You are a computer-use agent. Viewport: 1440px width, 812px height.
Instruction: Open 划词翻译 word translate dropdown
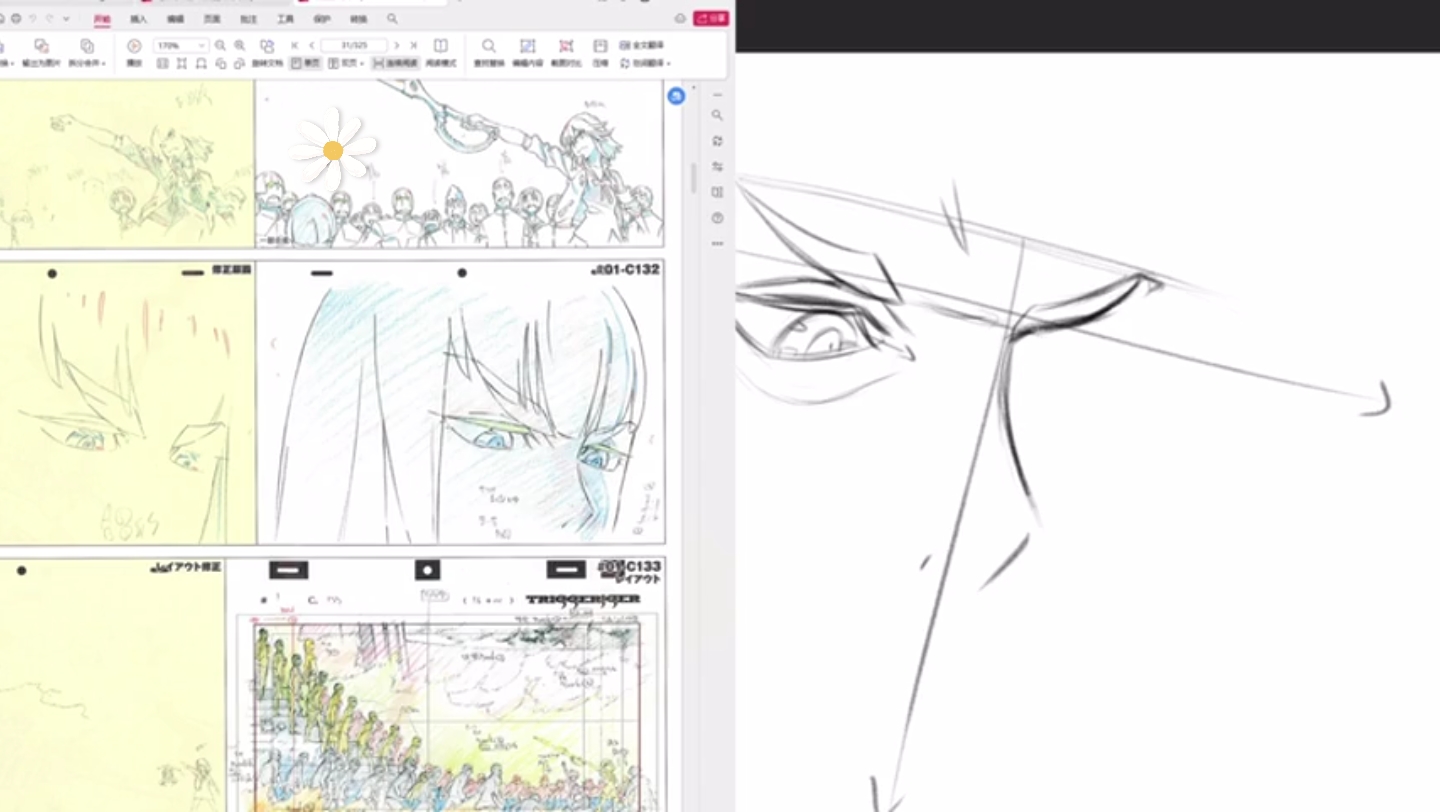[645, 63]
